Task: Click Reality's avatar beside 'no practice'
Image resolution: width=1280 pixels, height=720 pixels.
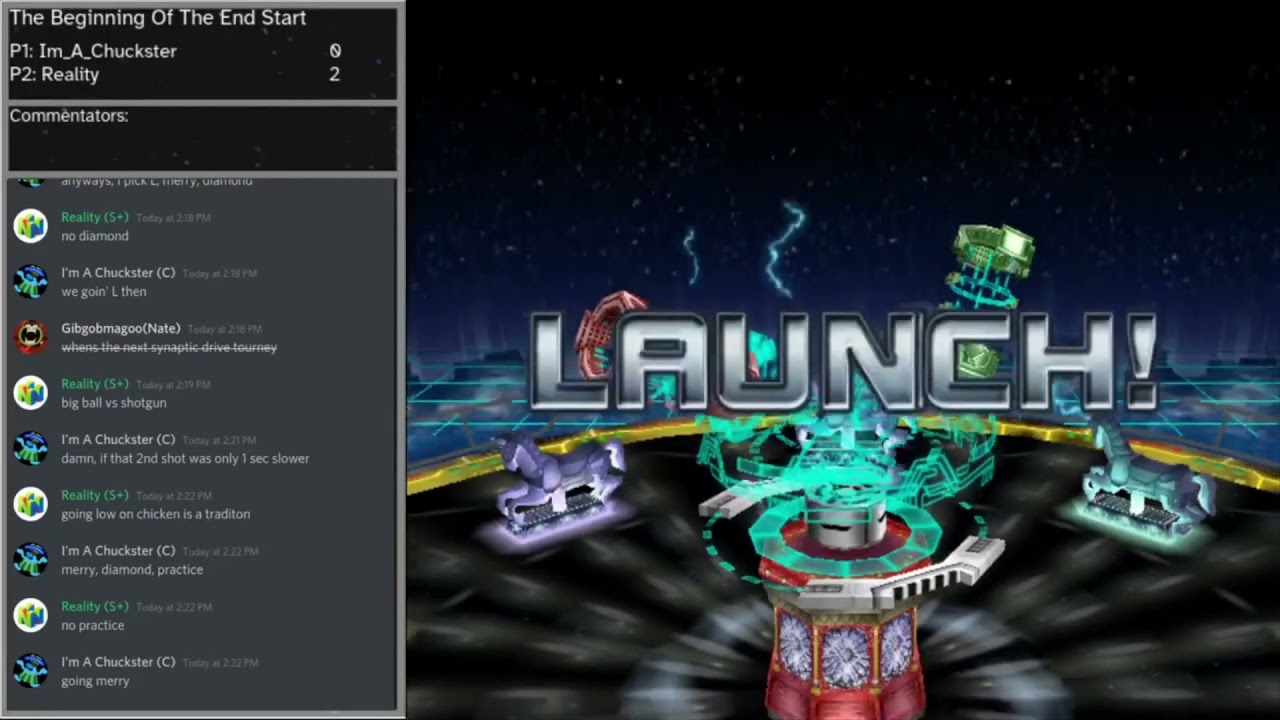Action: pyautogui.click(x=30, y=616)
